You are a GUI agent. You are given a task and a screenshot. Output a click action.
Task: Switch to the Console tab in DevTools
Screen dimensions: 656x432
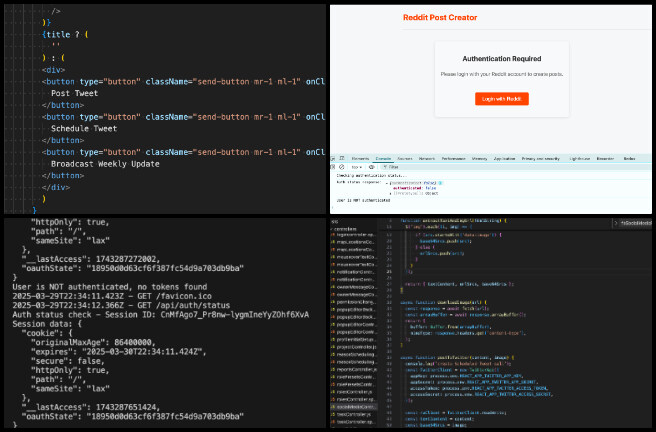click(x=383, y=159)
